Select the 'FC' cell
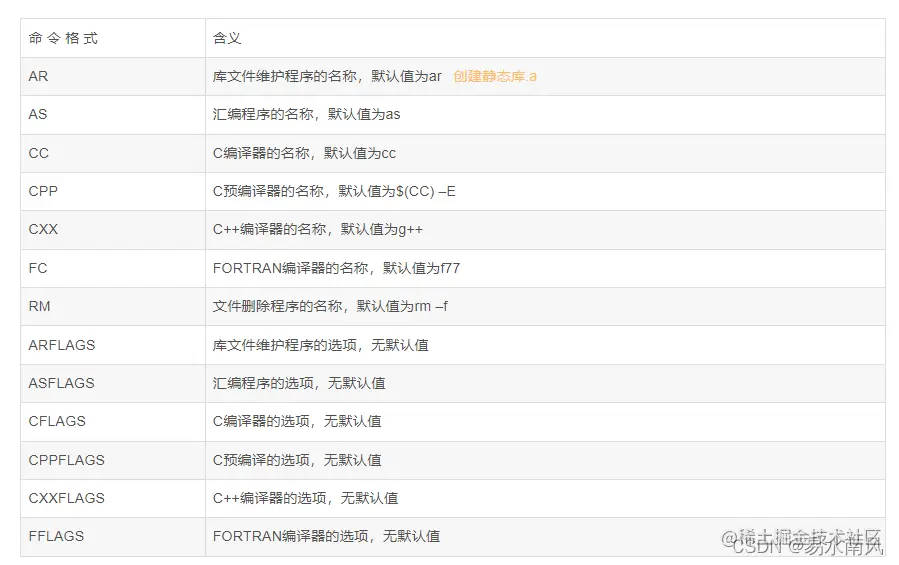Viewport: 899px width, 565px height. (x=113, y=268)
